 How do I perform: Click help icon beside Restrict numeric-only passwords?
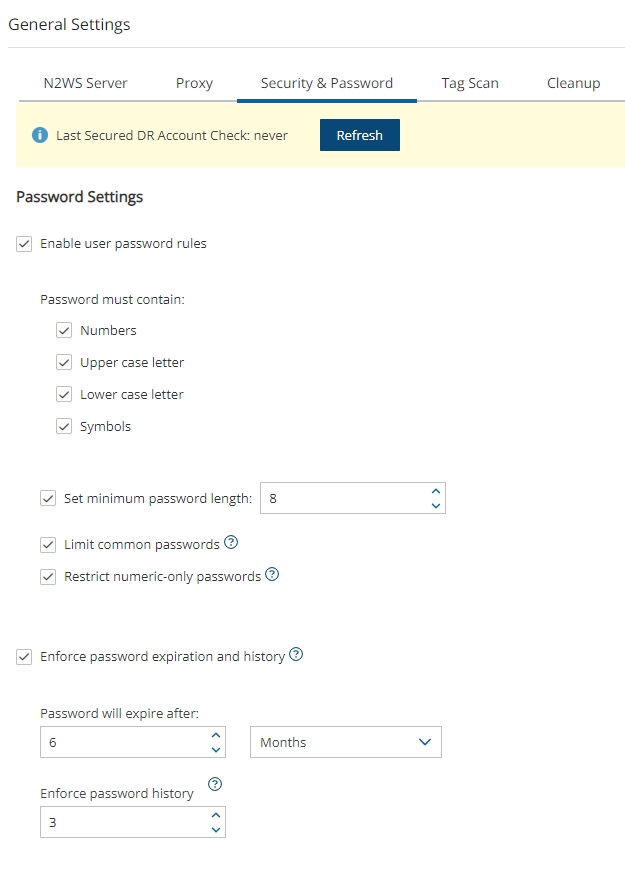[x=272, y=575]
